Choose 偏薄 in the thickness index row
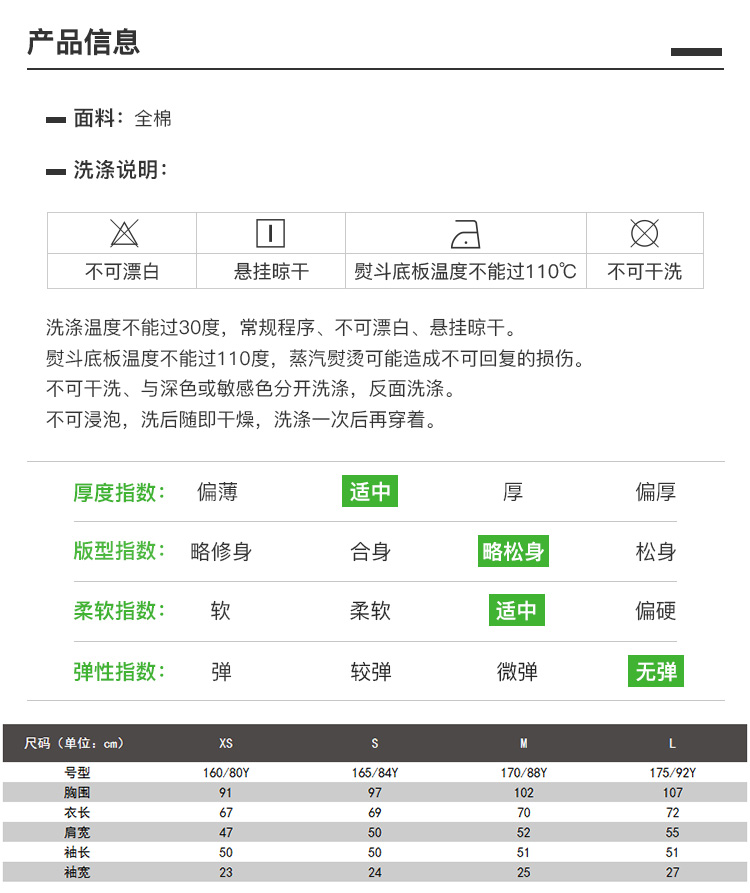 tap(217, 492)
